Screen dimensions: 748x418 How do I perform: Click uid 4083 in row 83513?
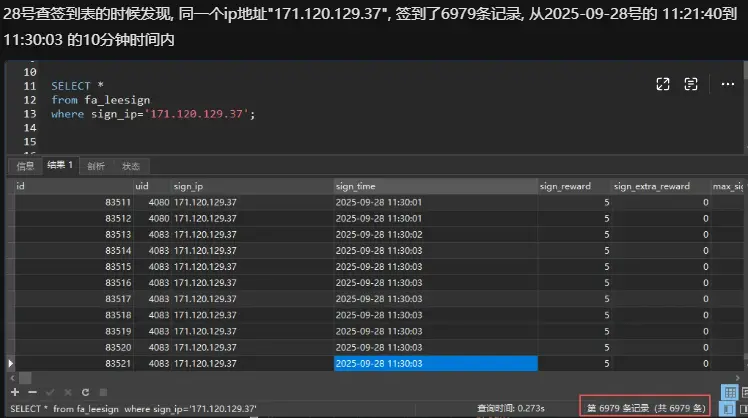point(152,235)
